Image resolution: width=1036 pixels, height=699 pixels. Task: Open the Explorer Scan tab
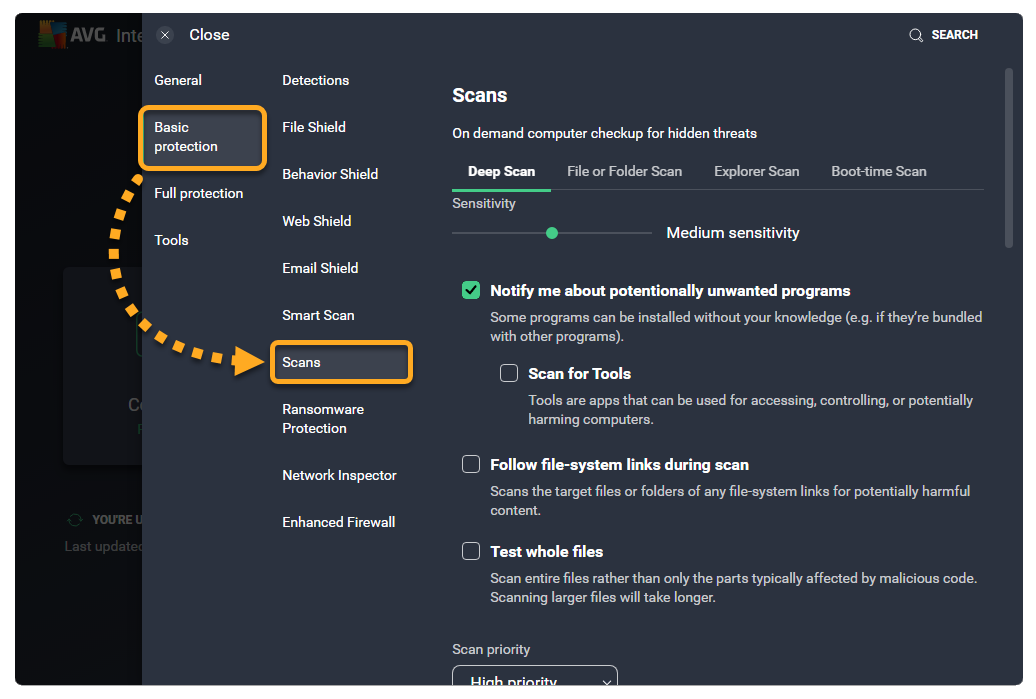[x=756, y=171]
